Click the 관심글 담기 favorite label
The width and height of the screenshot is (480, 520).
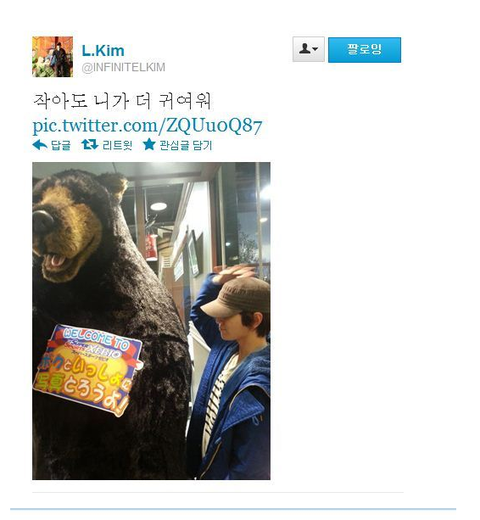pos(186,145)
